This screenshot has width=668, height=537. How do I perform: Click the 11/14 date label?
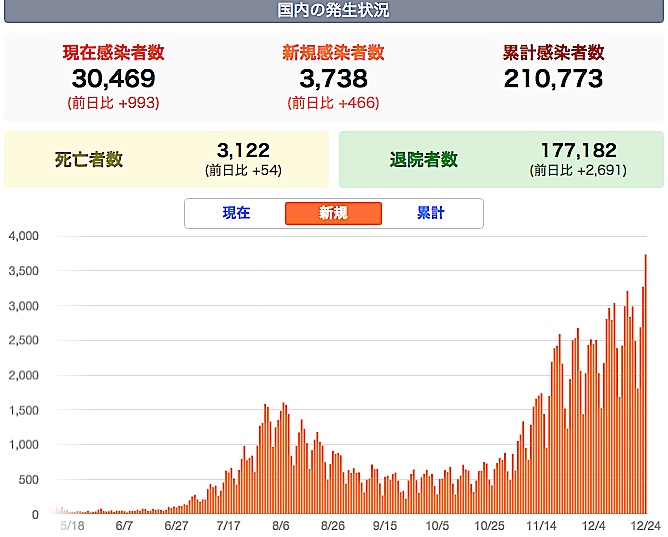pos(541,526)
